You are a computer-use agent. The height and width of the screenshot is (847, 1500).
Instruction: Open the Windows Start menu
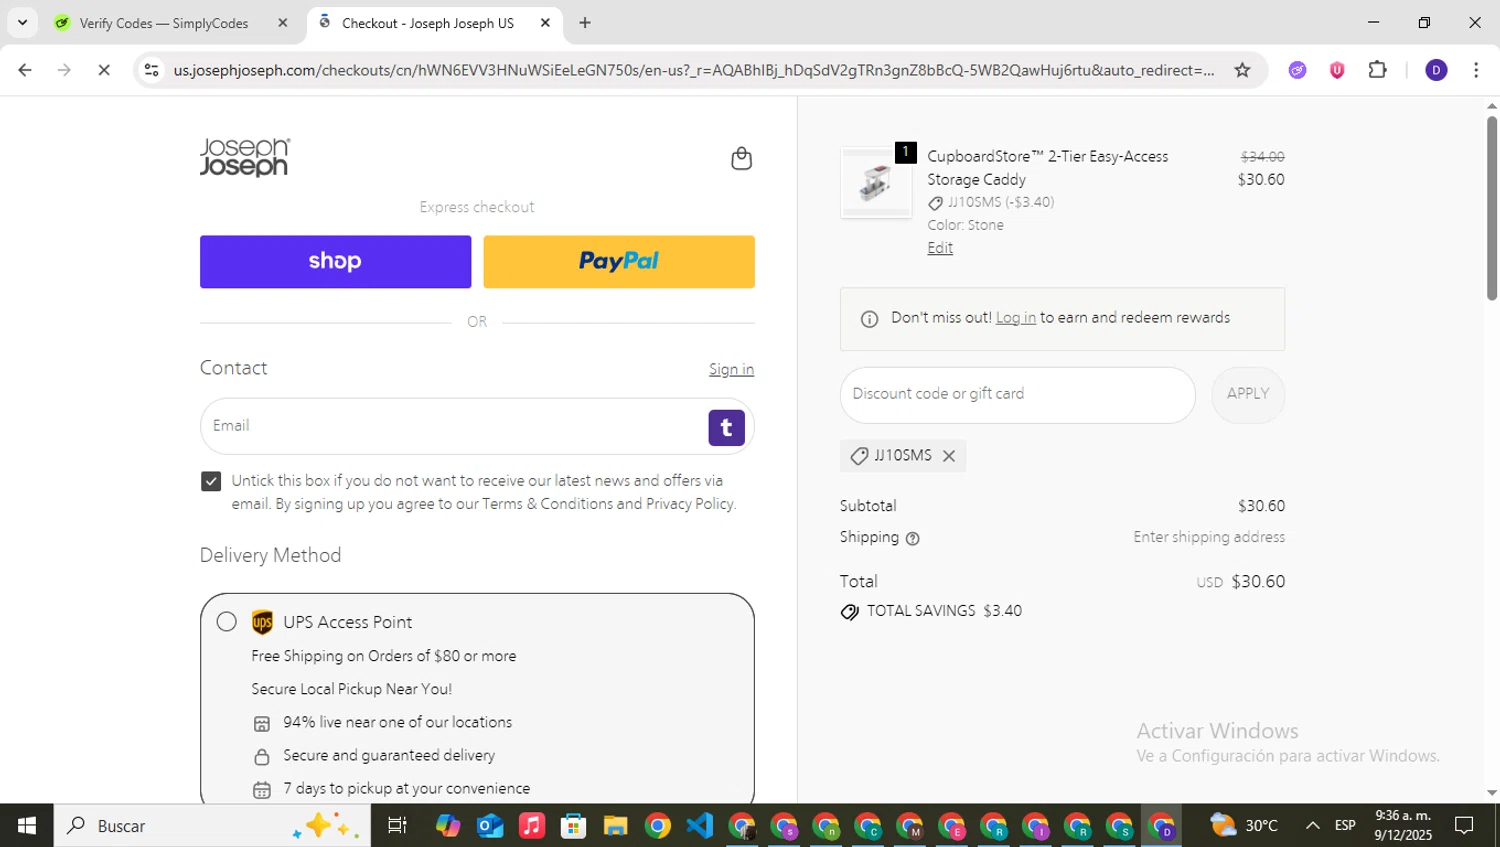[27, 825]
